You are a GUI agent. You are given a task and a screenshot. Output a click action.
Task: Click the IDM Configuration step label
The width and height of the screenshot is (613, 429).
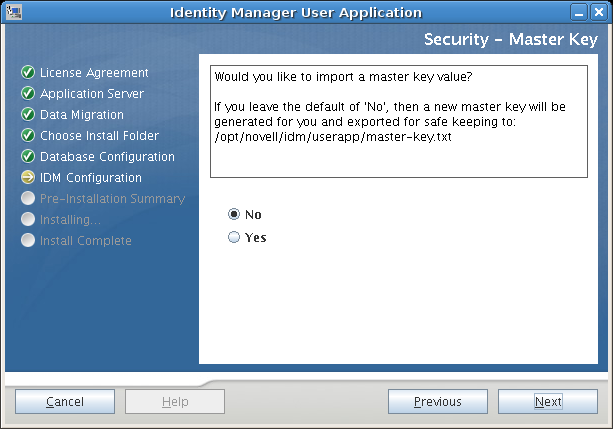coord(90,178)
